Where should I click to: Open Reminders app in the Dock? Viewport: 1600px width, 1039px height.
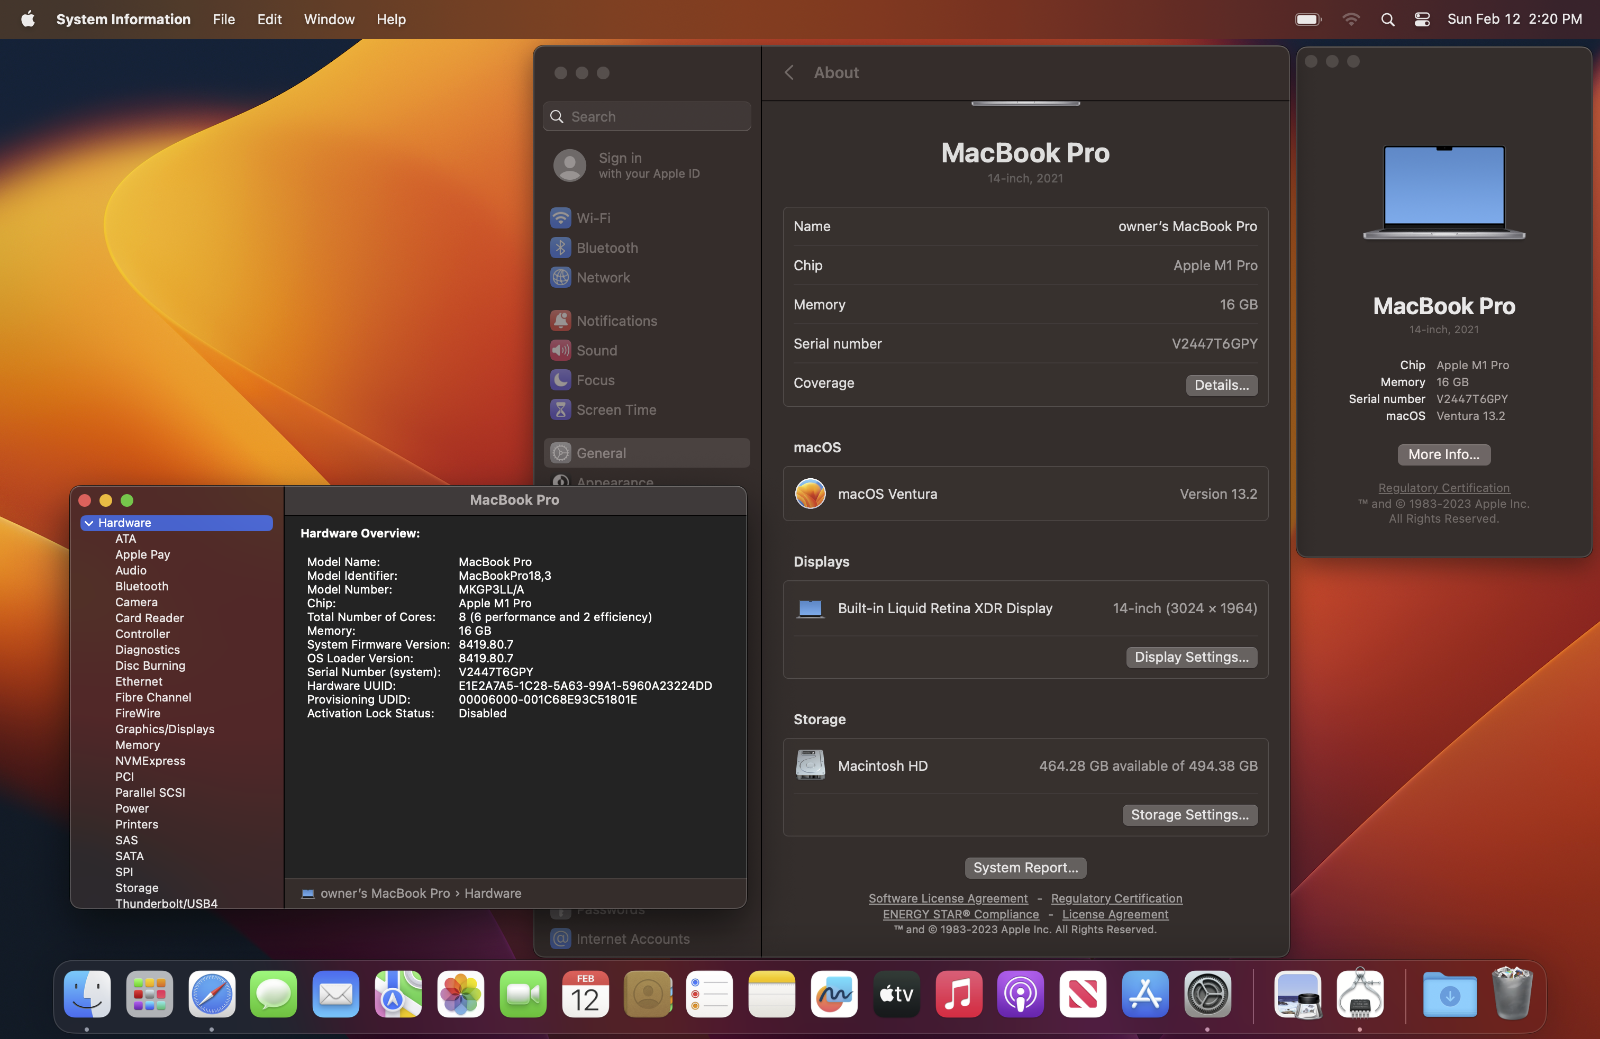pyautogui.click(x=710, y=995)
